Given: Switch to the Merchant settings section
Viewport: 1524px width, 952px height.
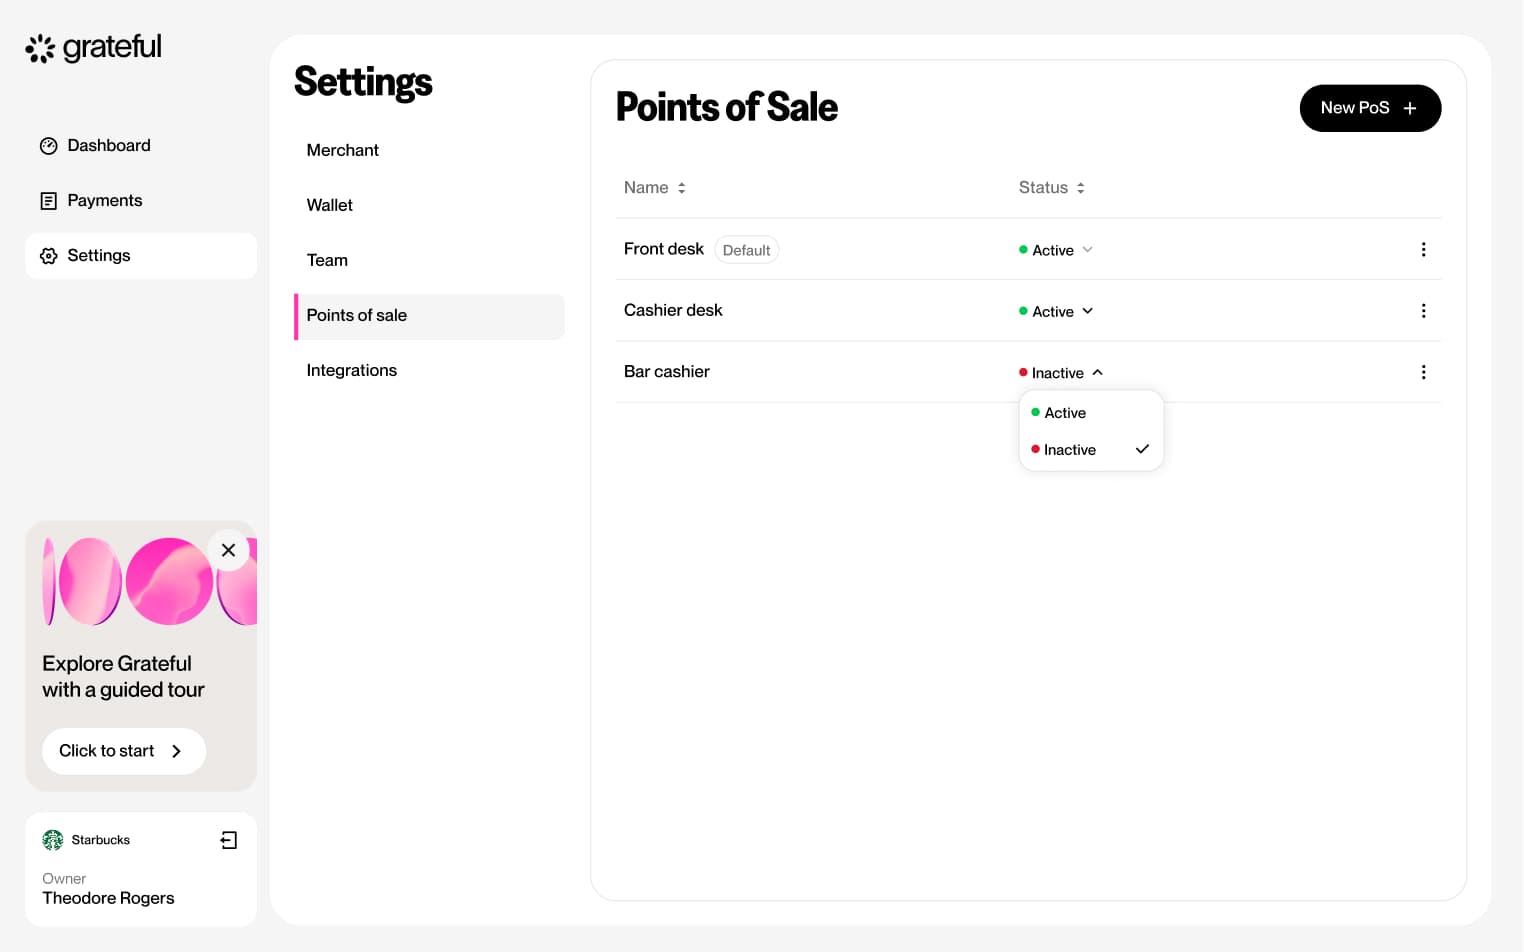Looking at the screenshot, I should coord(342,150).
